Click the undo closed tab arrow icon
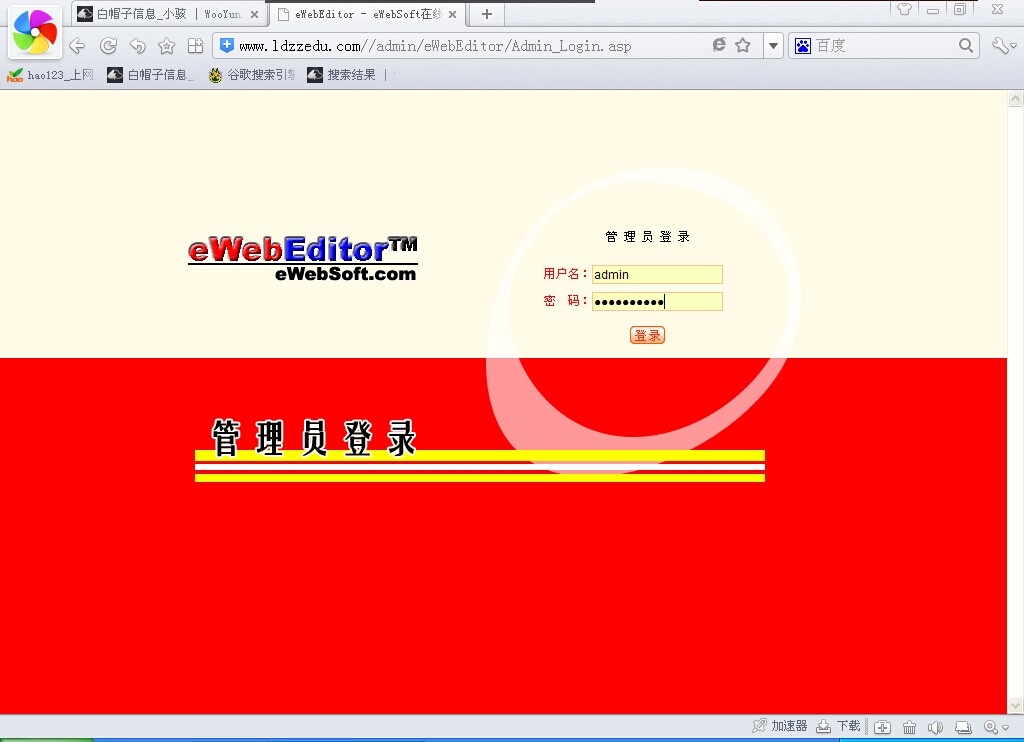 coord(138,46)
